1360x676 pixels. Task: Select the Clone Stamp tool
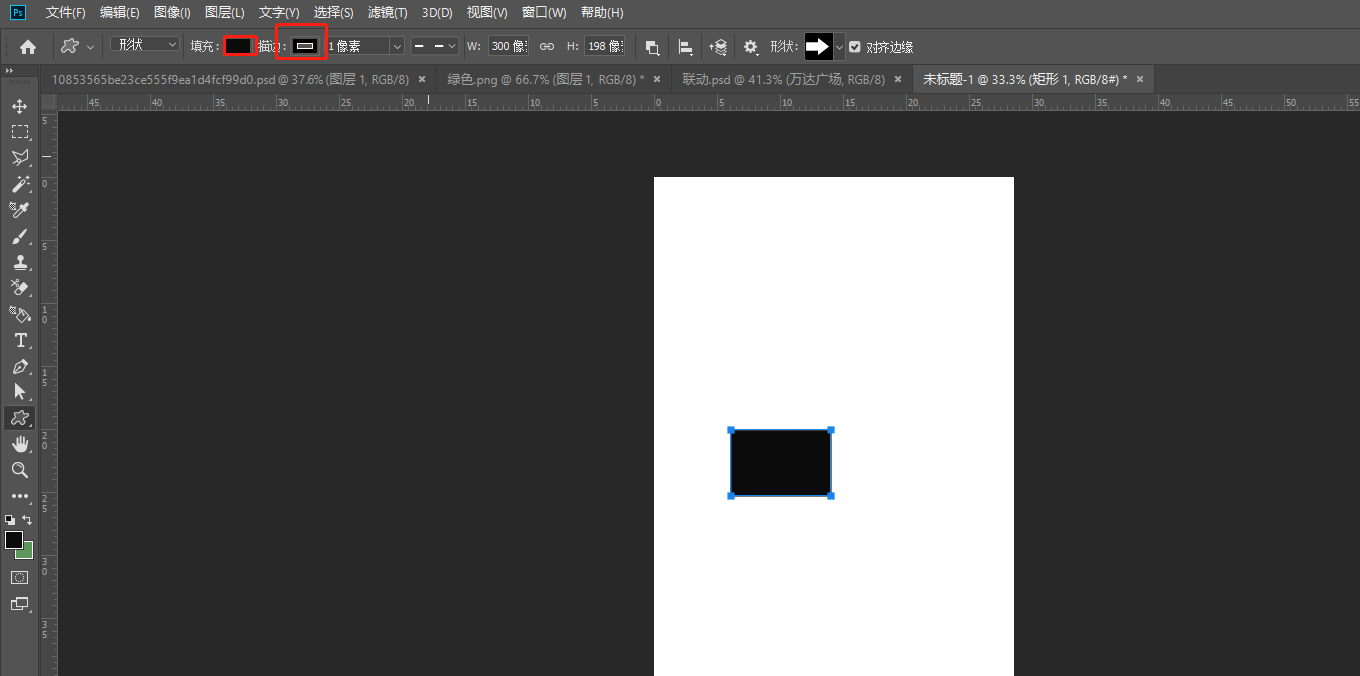(20, 262)
